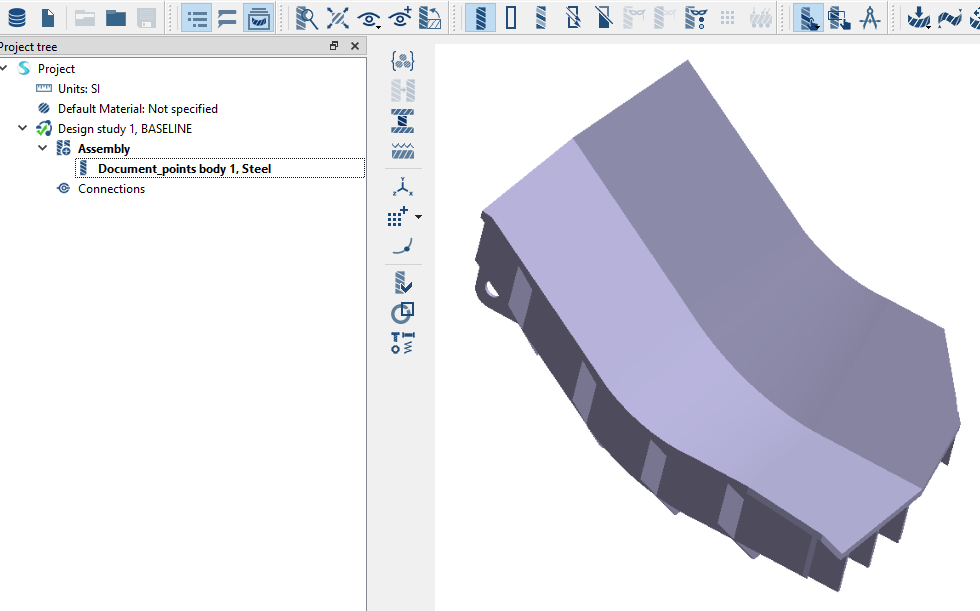Screen dimensions: 980x611
Task: Collapse the Assembly tree node
Action: (42, 149)
